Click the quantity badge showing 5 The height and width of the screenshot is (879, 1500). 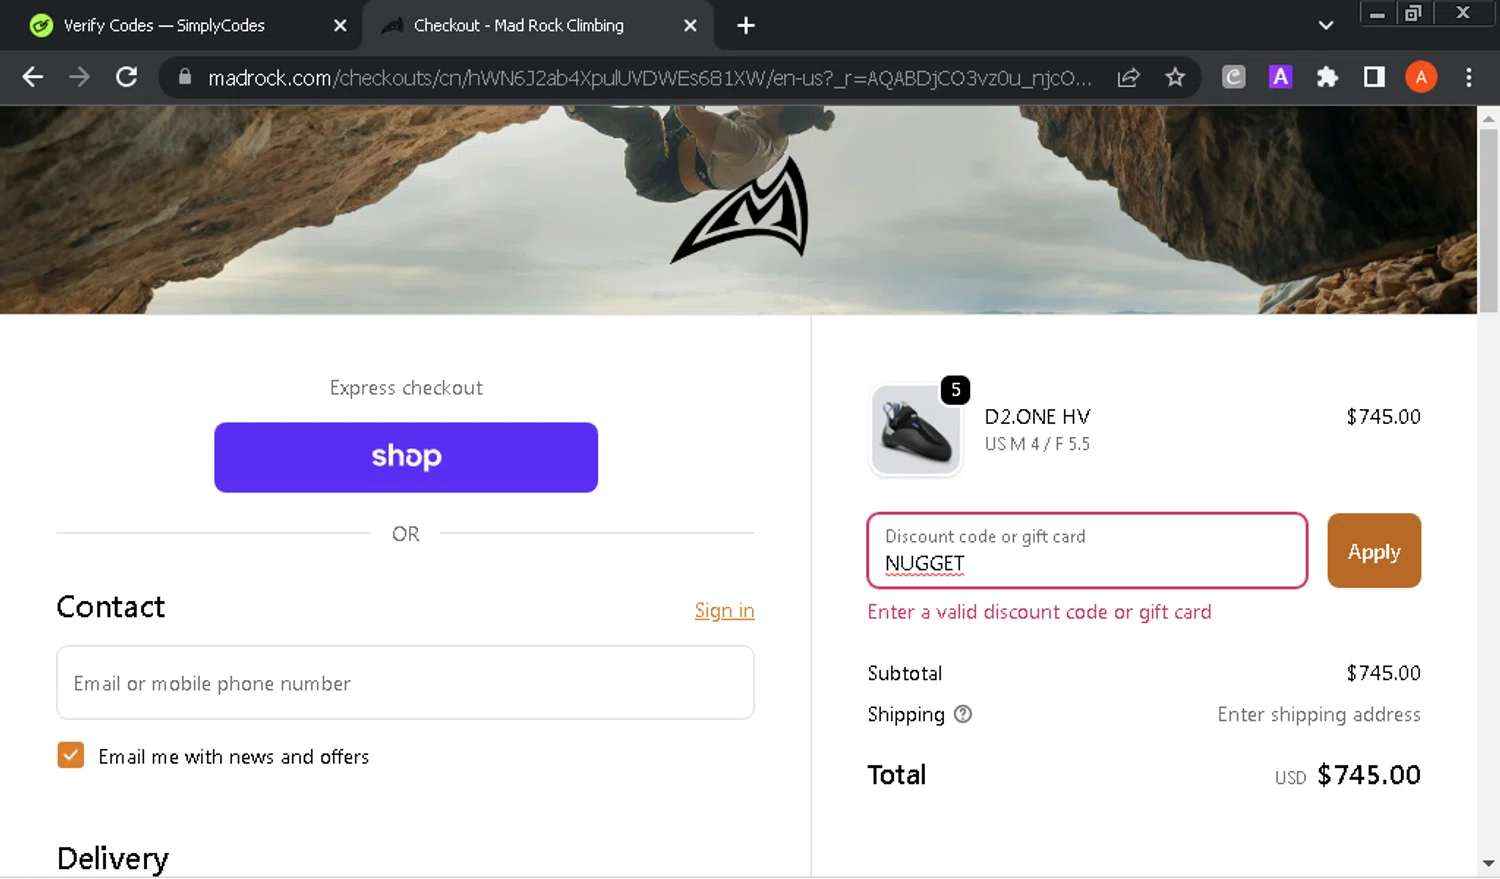tap(956, 390)
